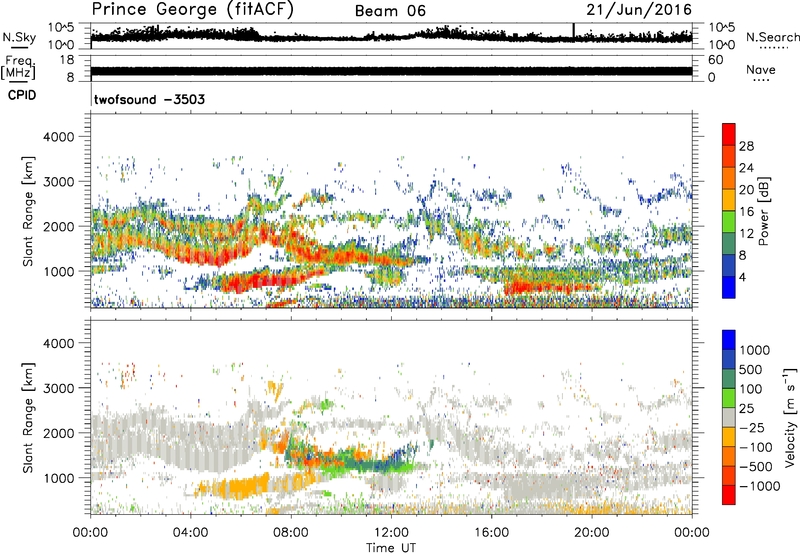Click the positive "100" Velocity color bar value
The height and width of the screenshot is (554, 800).
tap(751, 389)
